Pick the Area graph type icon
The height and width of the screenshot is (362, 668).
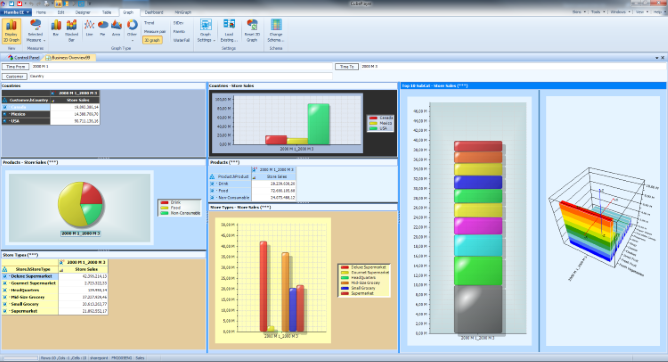coord(116,29)
